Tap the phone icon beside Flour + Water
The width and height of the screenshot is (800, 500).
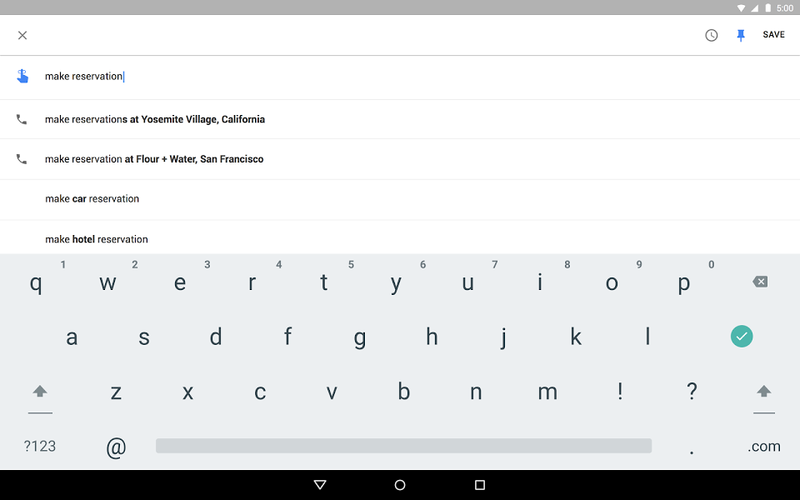21,159
